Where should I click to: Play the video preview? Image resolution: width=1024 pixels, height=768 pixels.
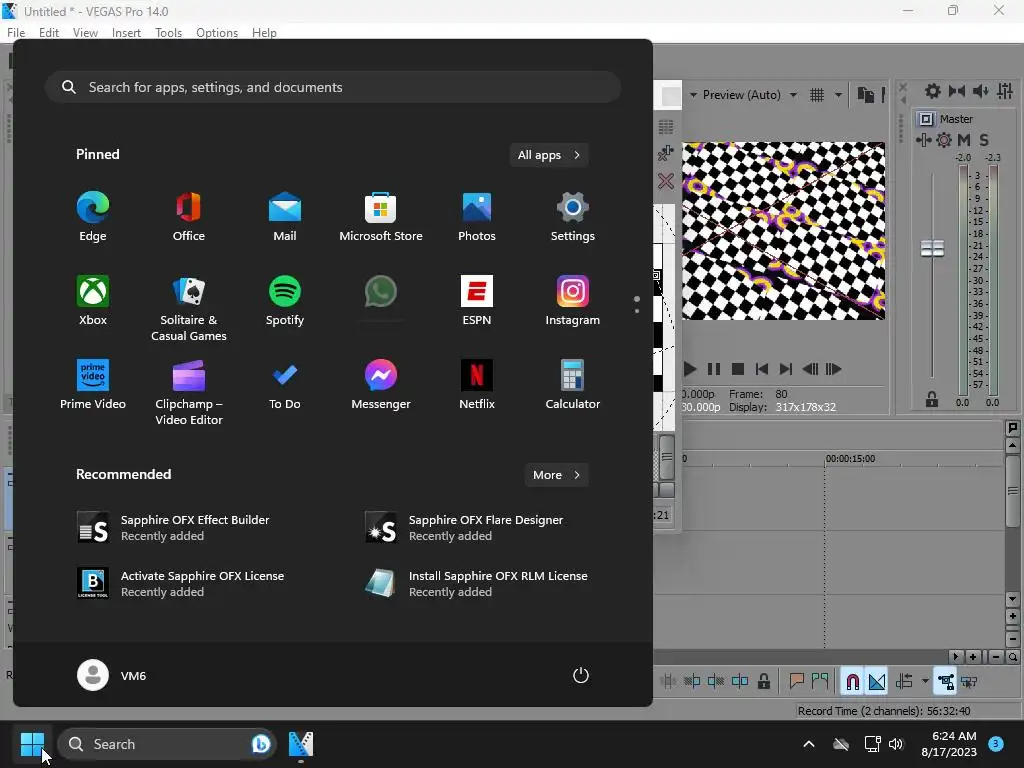pyautogui.click(x=690, y=369)
